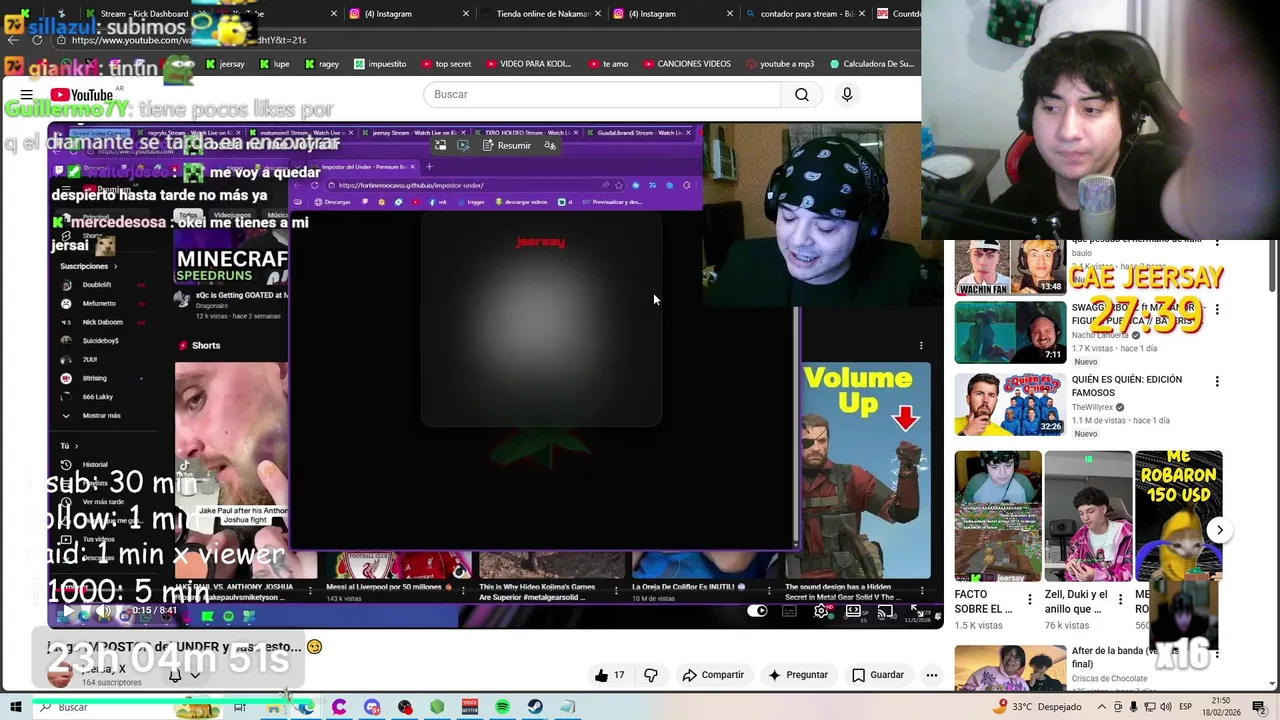
Task: Open the te amo bookmark
Action: pos(608,64)
